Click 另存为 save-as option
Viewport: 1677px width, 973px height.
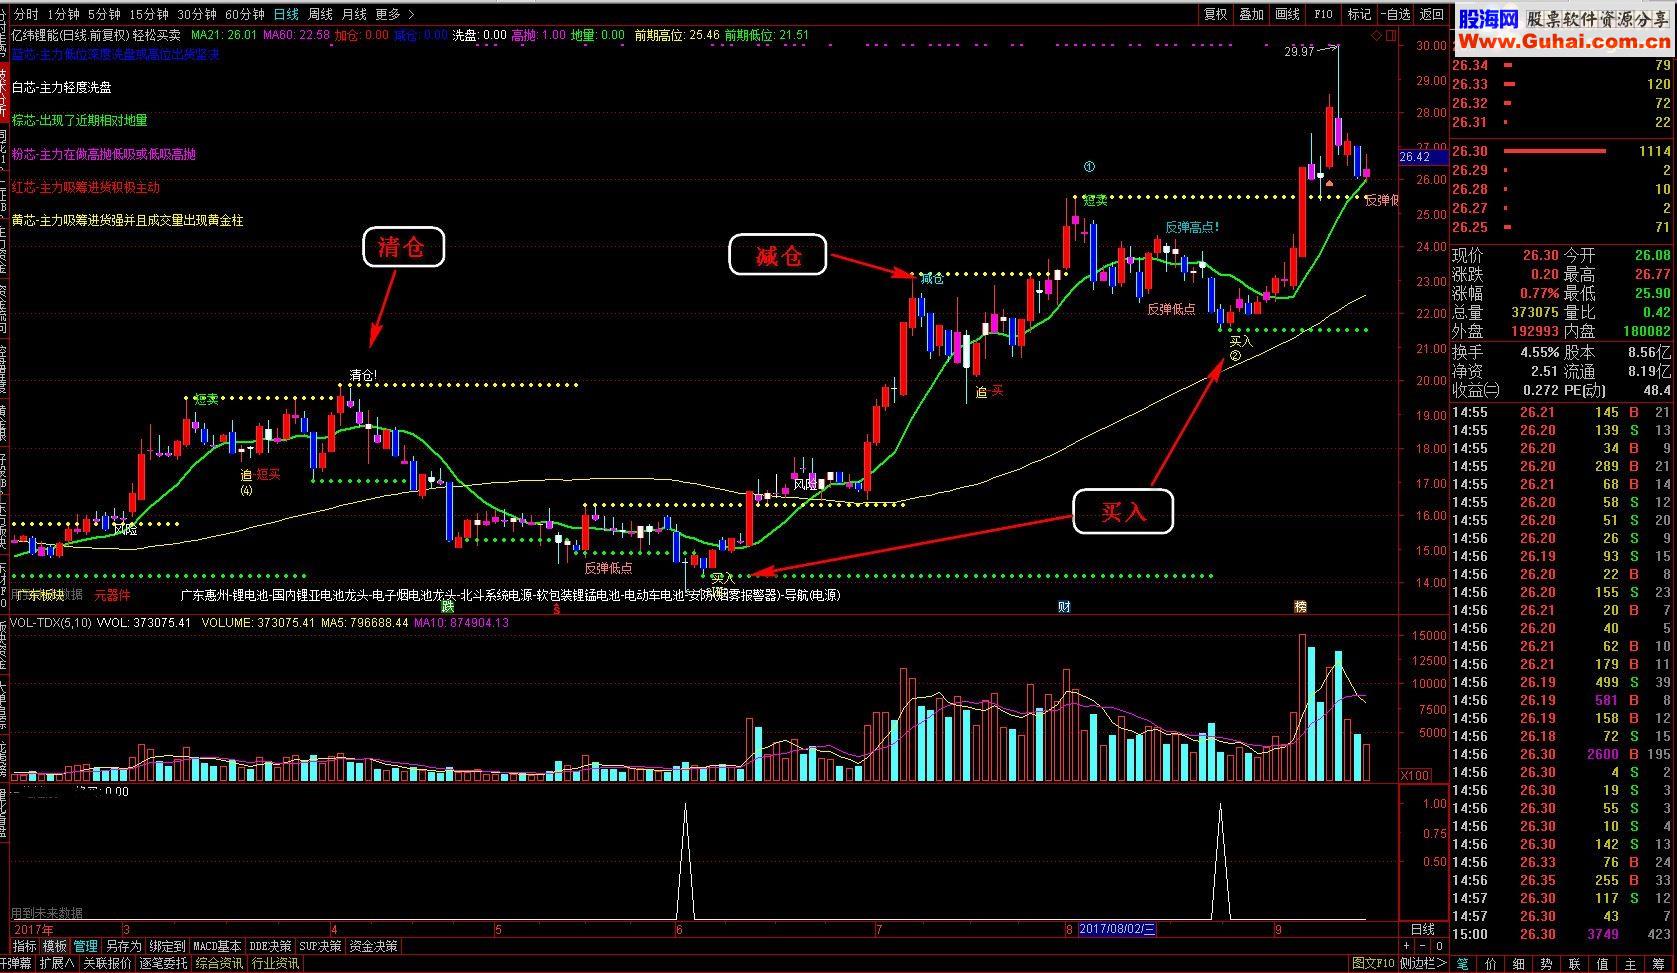click(x=124, y=946)
